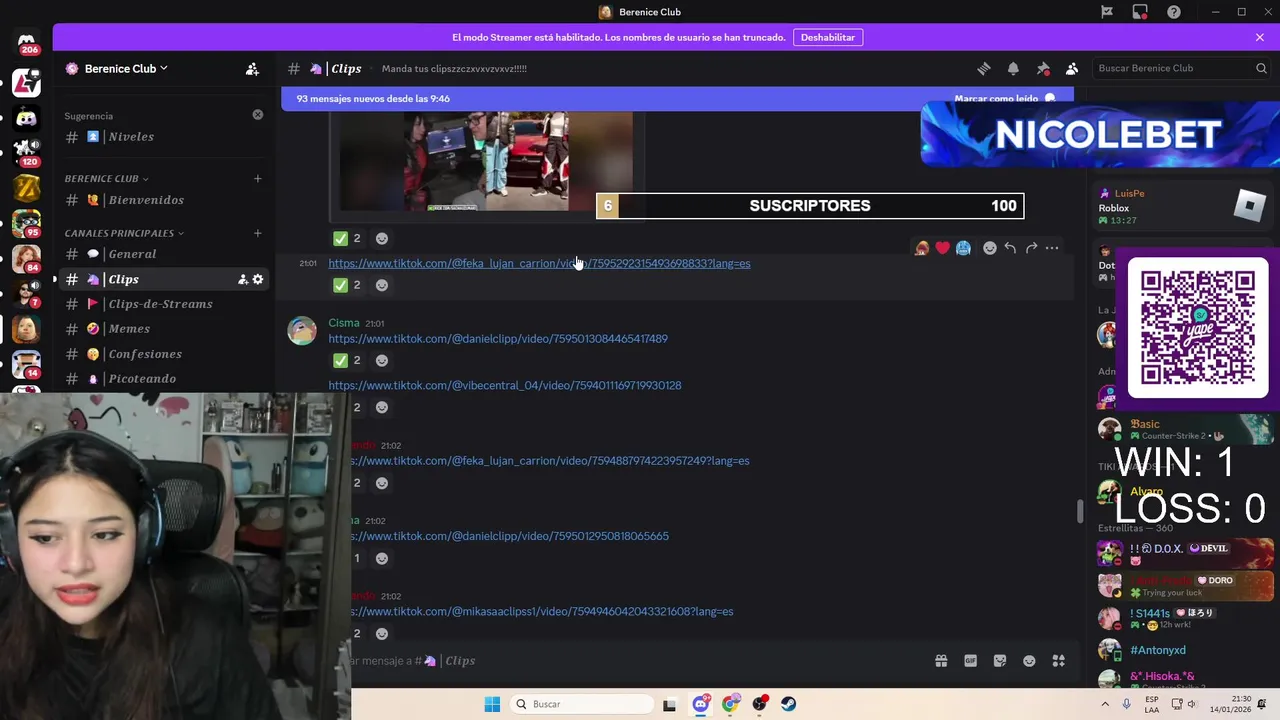Create channel in CANALES PRINCIPALES category
Viewport: 1280px width, 720px height.
tap(257, 233)
